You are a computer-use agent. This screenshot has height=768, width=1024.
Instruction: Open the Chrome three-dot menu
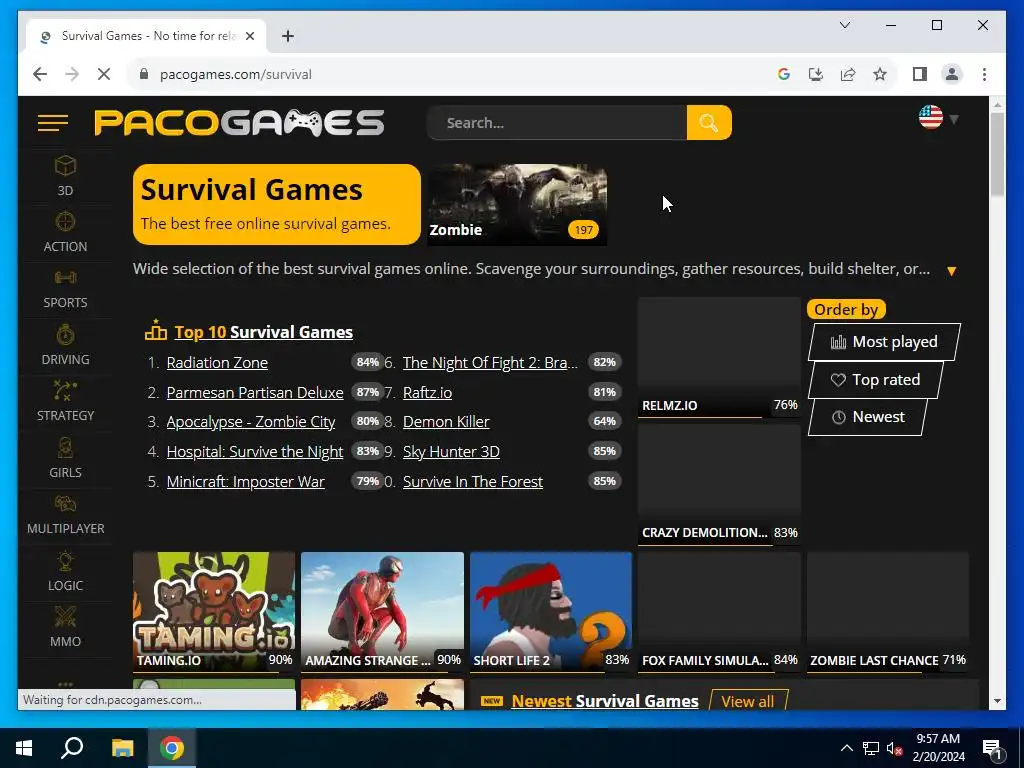coord(984,74)
